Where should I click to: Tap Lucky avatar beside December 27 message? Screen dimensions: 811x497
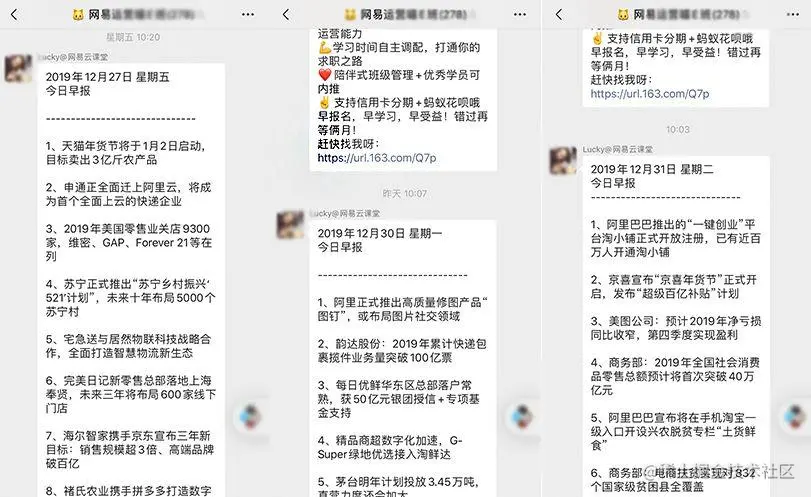pos(19,68)
